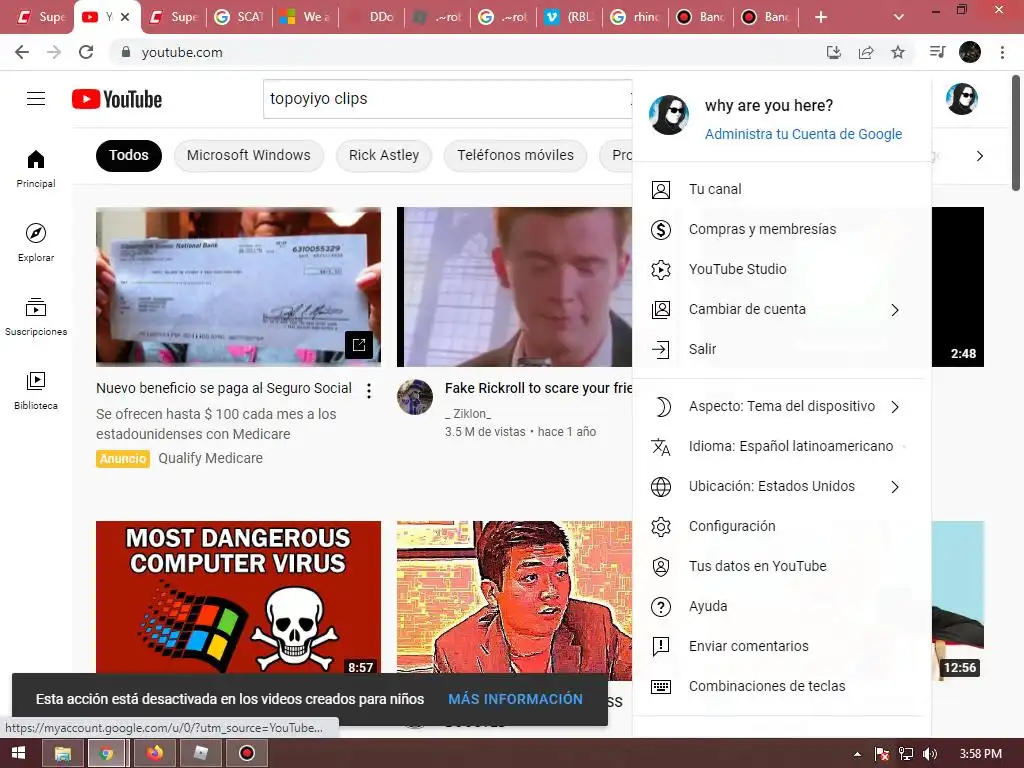This screenshot has width=1024, height=768.
Task: Switch to the DDo browser tab
Action: tap(371, 17)
